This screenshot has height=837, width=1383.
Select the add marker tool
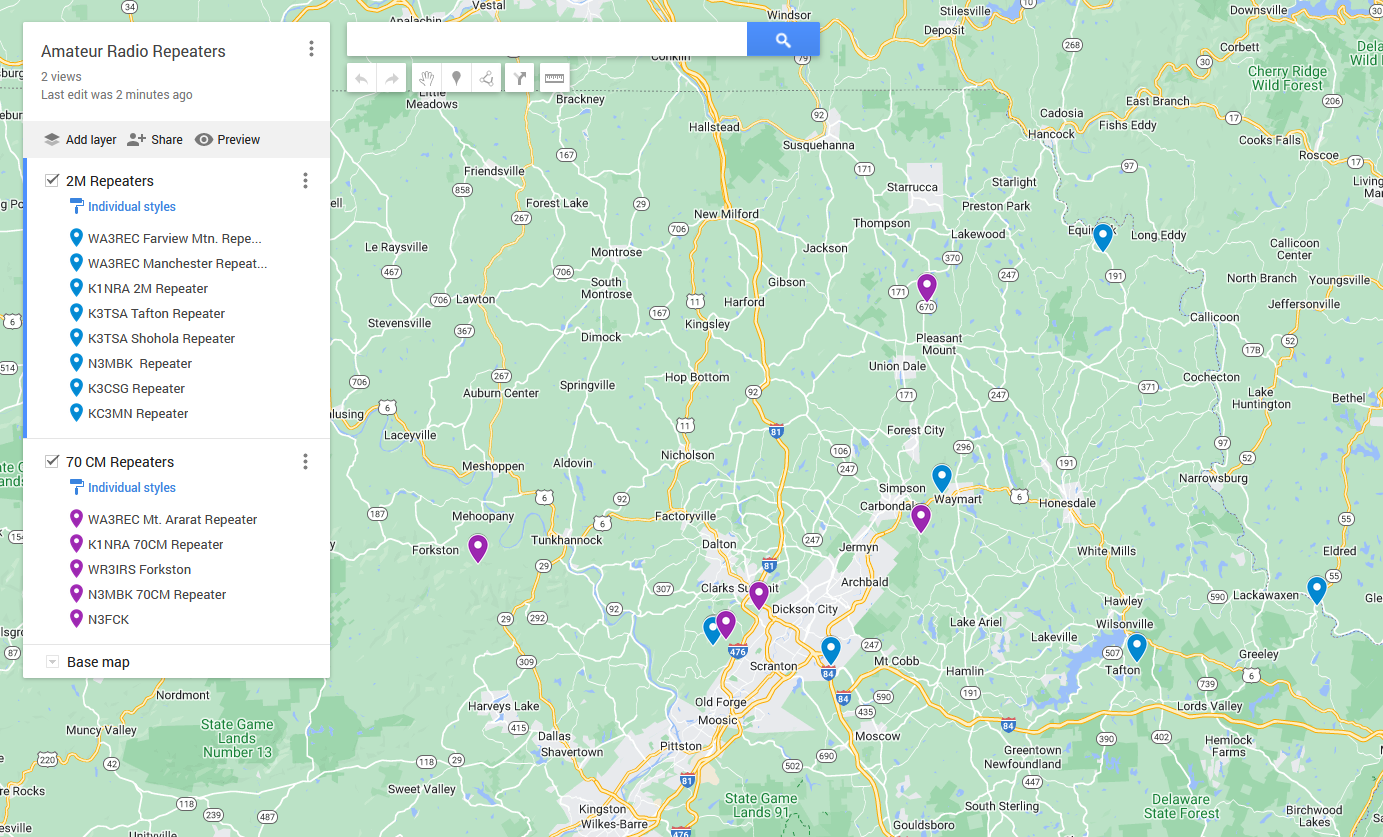pos(456,78)
